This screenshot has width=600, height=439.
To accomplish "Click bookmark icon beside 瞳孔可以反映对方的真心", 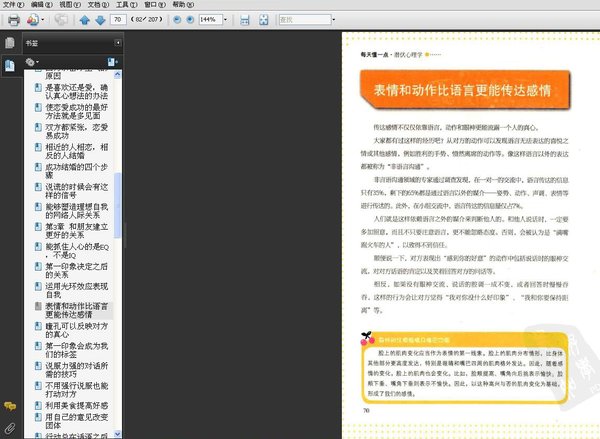I will [38, 326].
